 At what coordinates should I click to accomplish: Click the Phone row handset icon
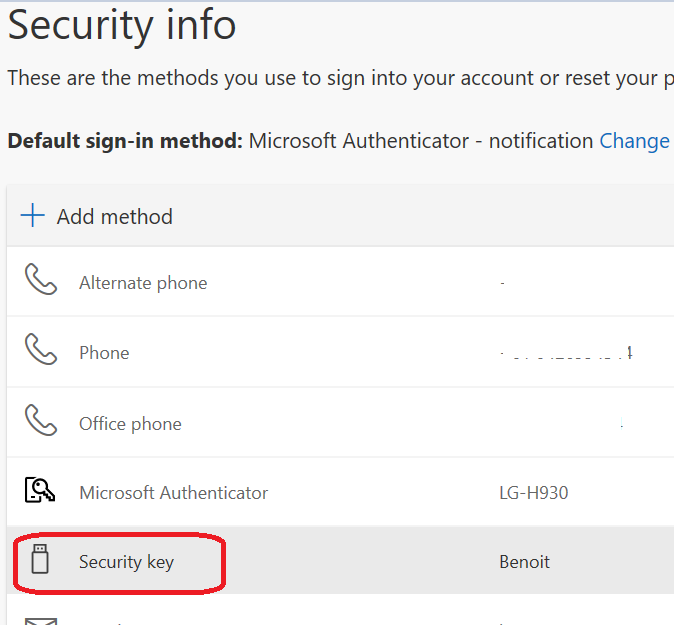point(40,352)
